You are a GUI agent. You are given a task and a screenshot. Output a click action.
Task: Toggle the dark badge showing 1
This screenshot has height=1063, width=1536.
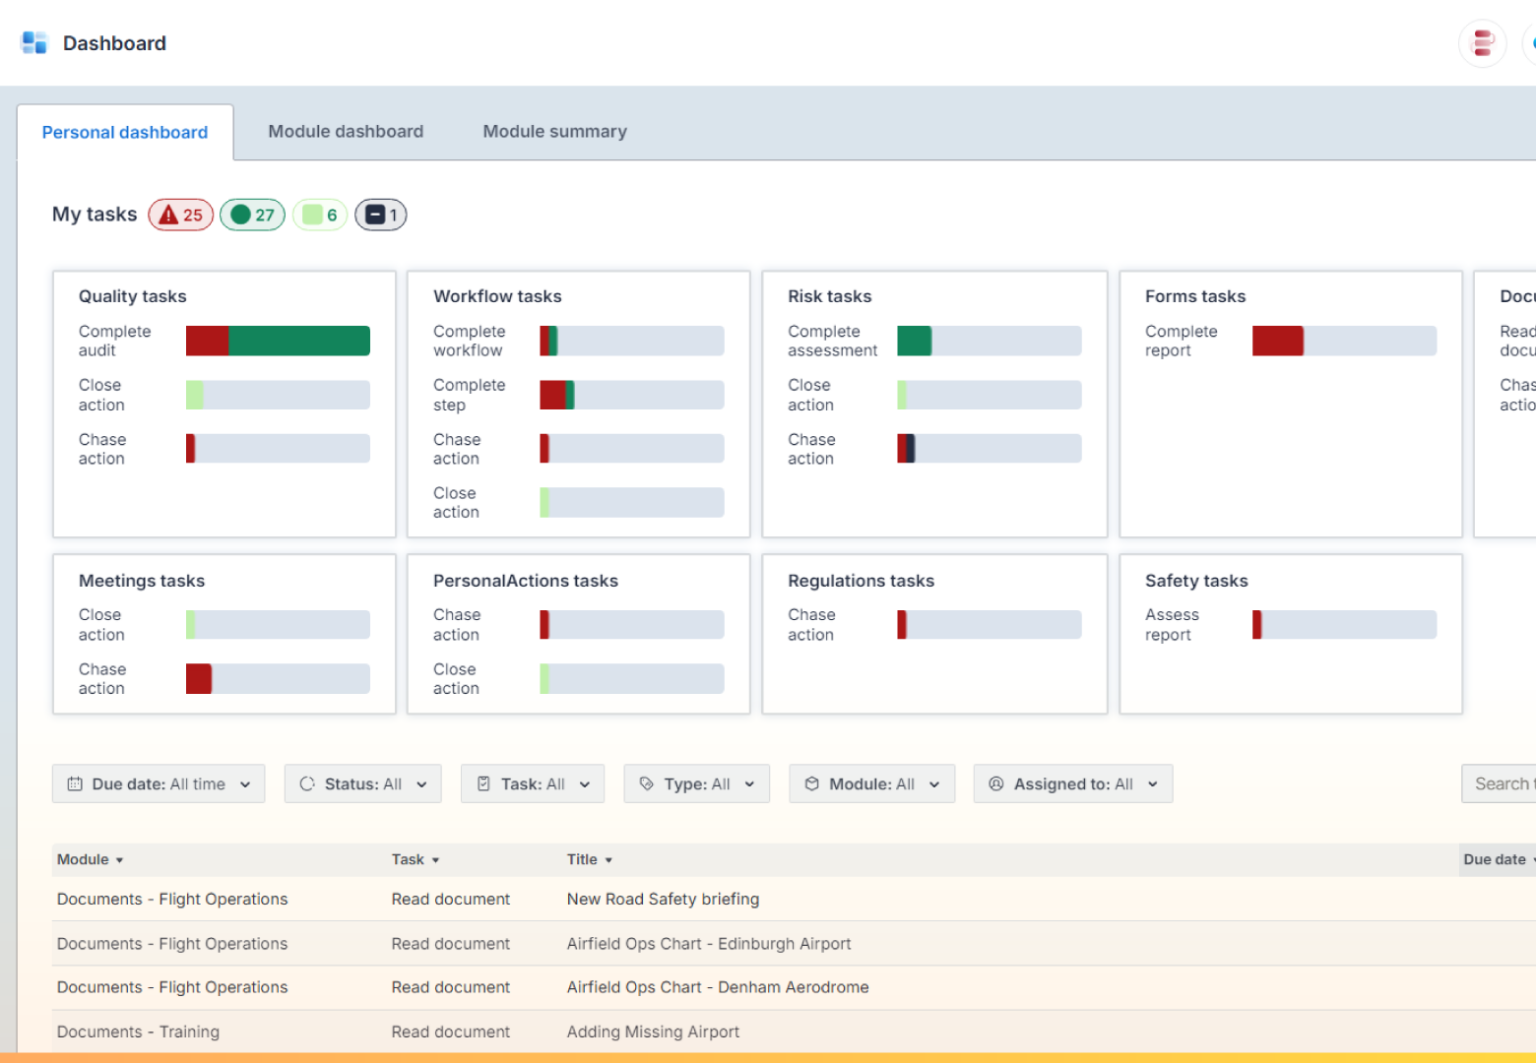pyautogui.click(x=380, y=214)
